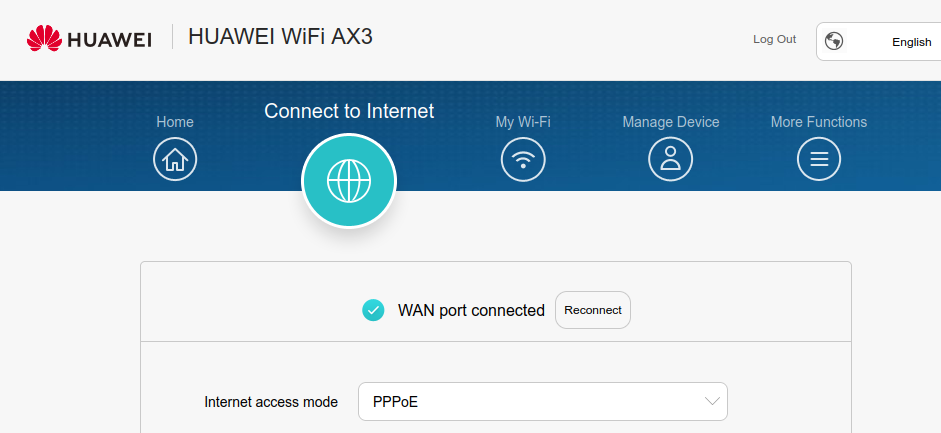Go to the My Wi-Fi tab label
This screenshot has height=433, width=941.
tap(523, 122)
